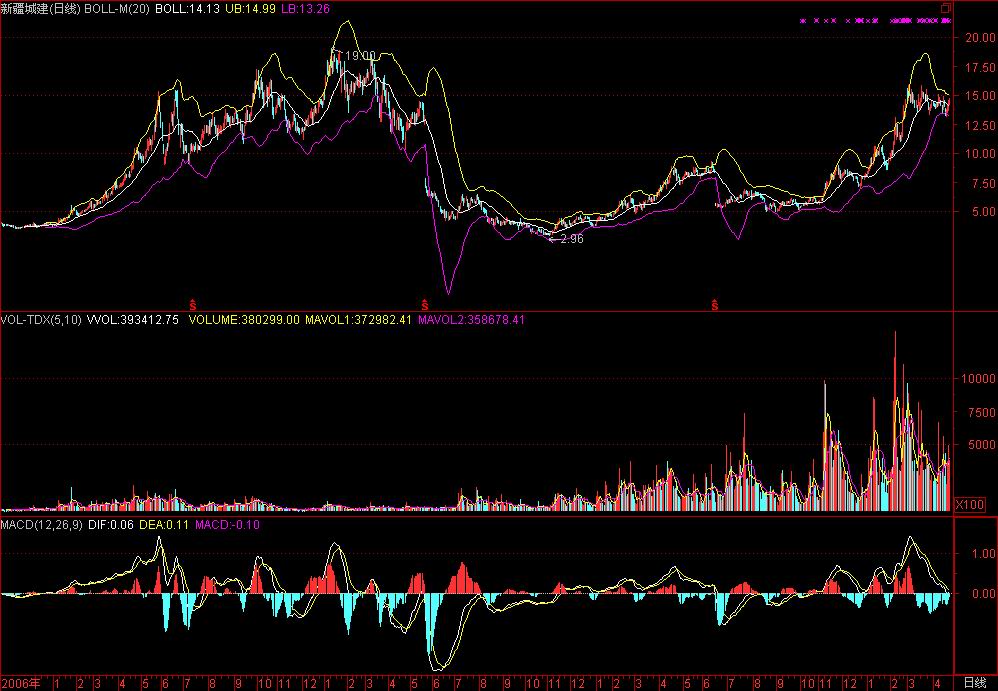Click the VVOL:393412.75 readout
Screen dimensions: 998x691
point(132,319)
